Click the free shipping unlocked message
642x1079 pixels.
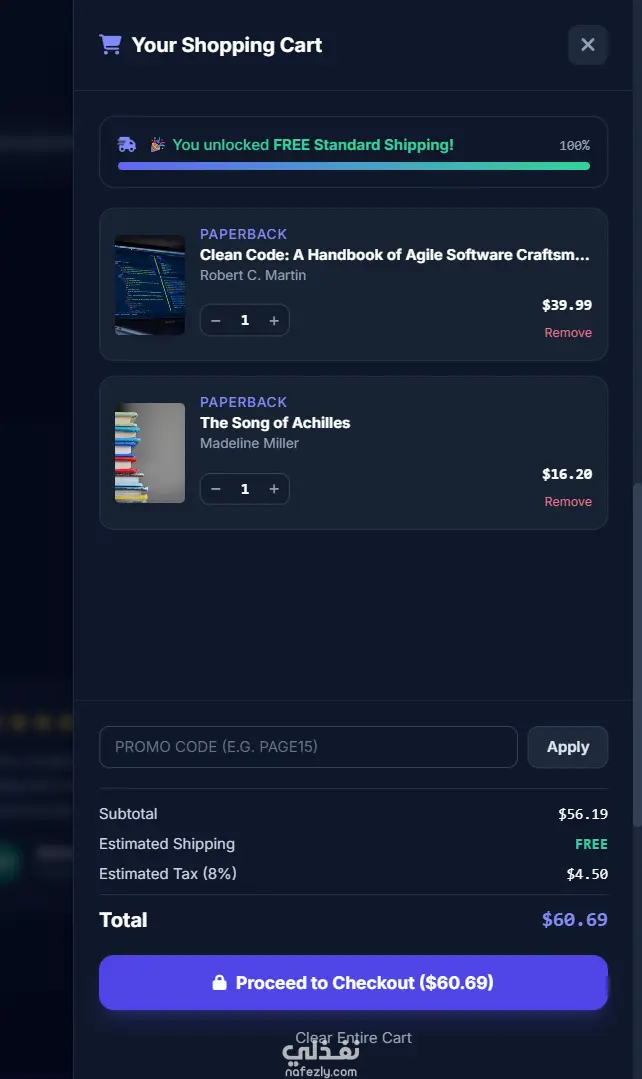pos(313,145)
